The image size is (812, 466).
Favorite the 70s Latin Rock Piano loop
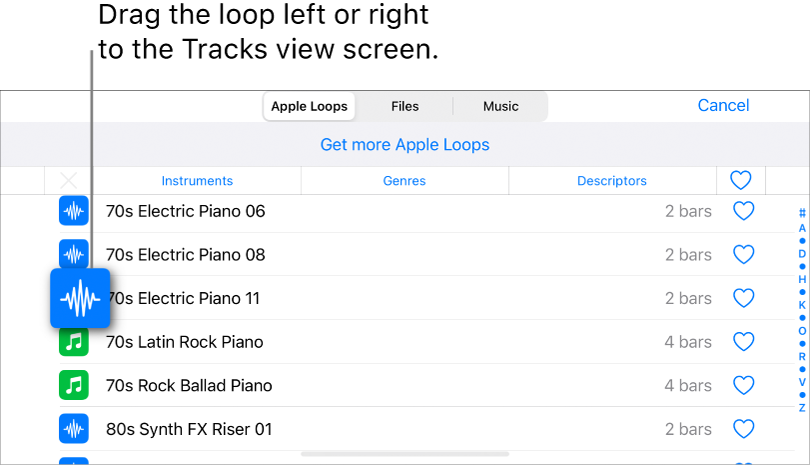[x=743, y=342]
